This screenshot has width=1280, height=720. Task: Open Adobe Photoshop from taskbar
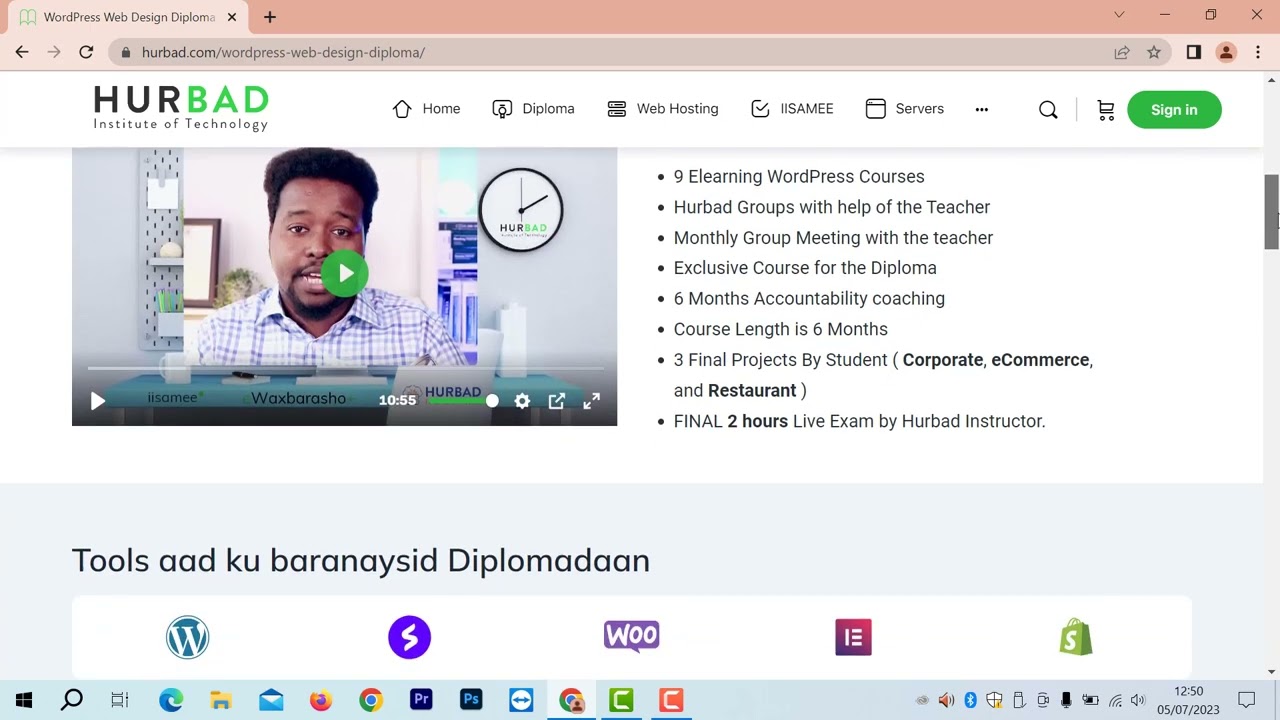471,700
